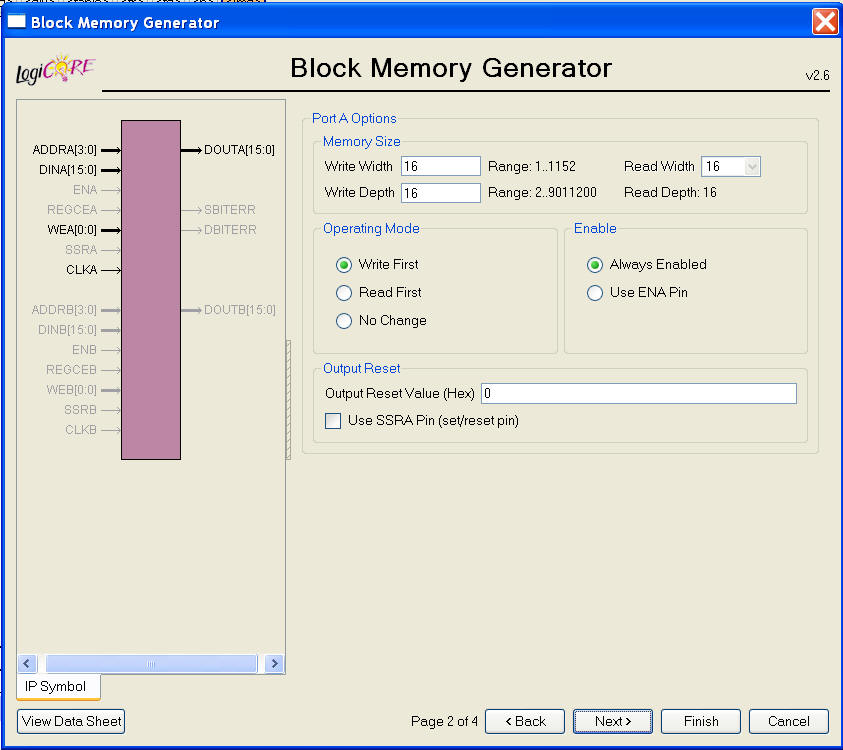Click the Write Depth input field
The image size is (843, 750).
(x=441, y=192)
